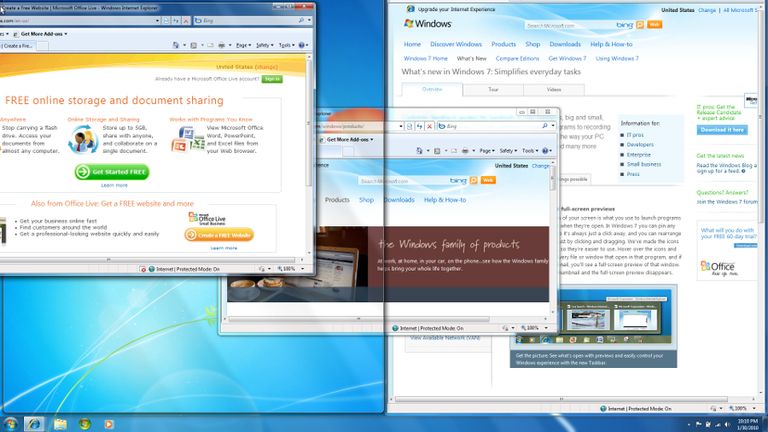The width and height of the screenshot is (768, 432).
Task: Click Compatibility View icon in Windows products window
Action: 409,126
